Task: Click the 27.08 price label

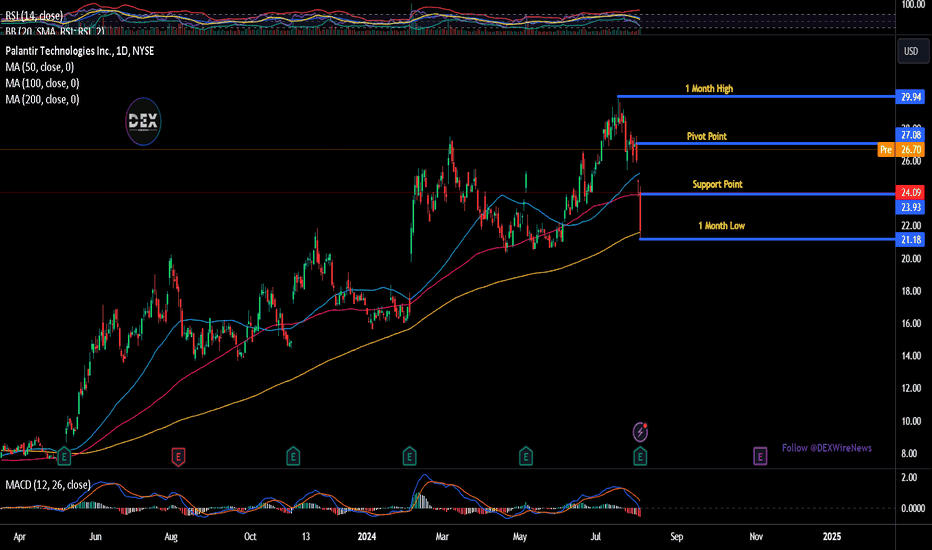Action: pos(911,135)
